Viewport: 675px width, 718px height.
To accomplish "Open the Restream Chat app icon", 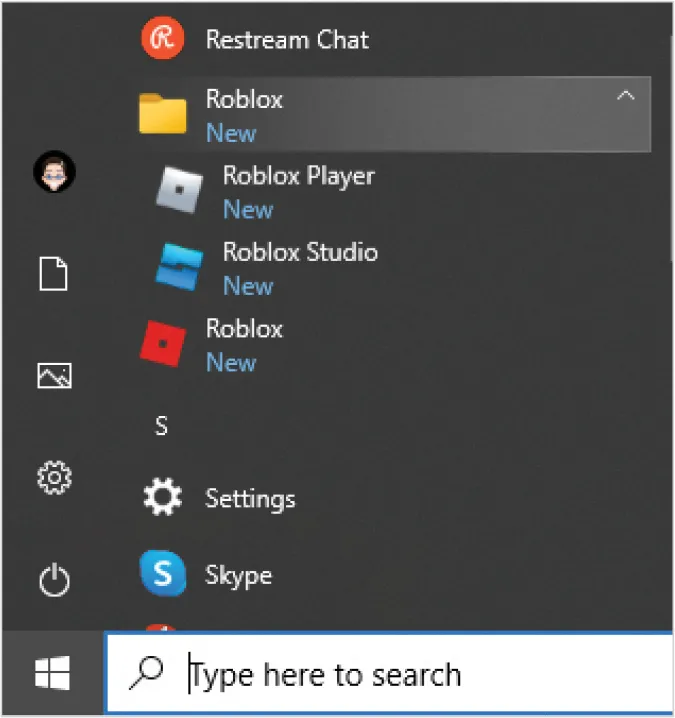I will 161,40.
